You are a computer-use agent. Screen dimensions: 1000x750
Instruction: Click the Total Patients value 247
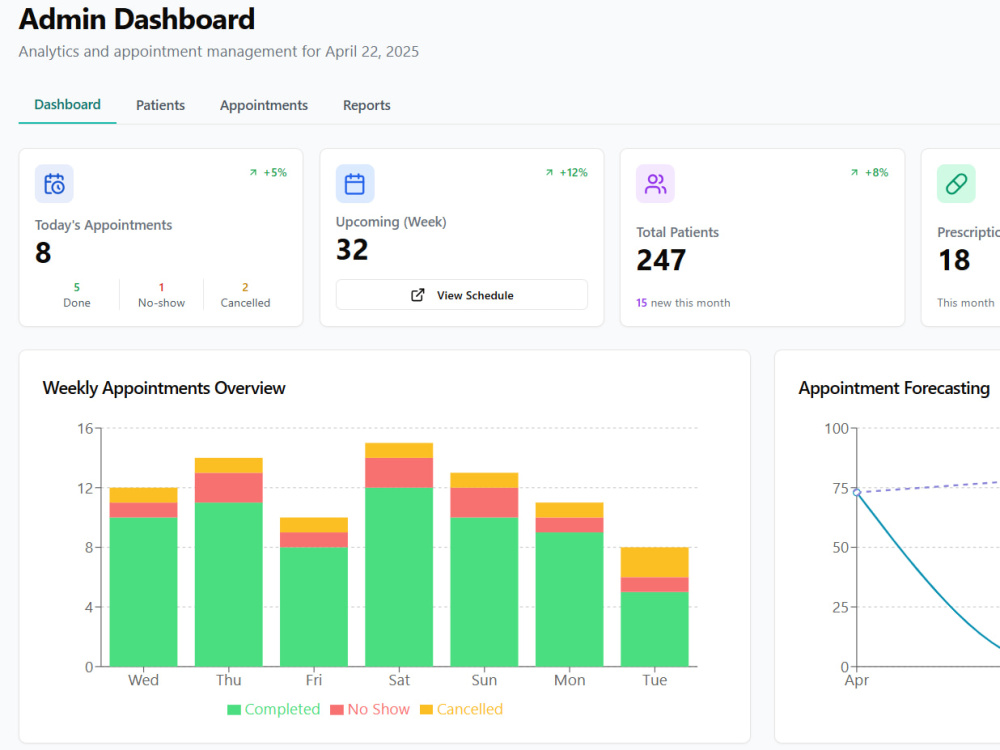(x=661, y=260)
